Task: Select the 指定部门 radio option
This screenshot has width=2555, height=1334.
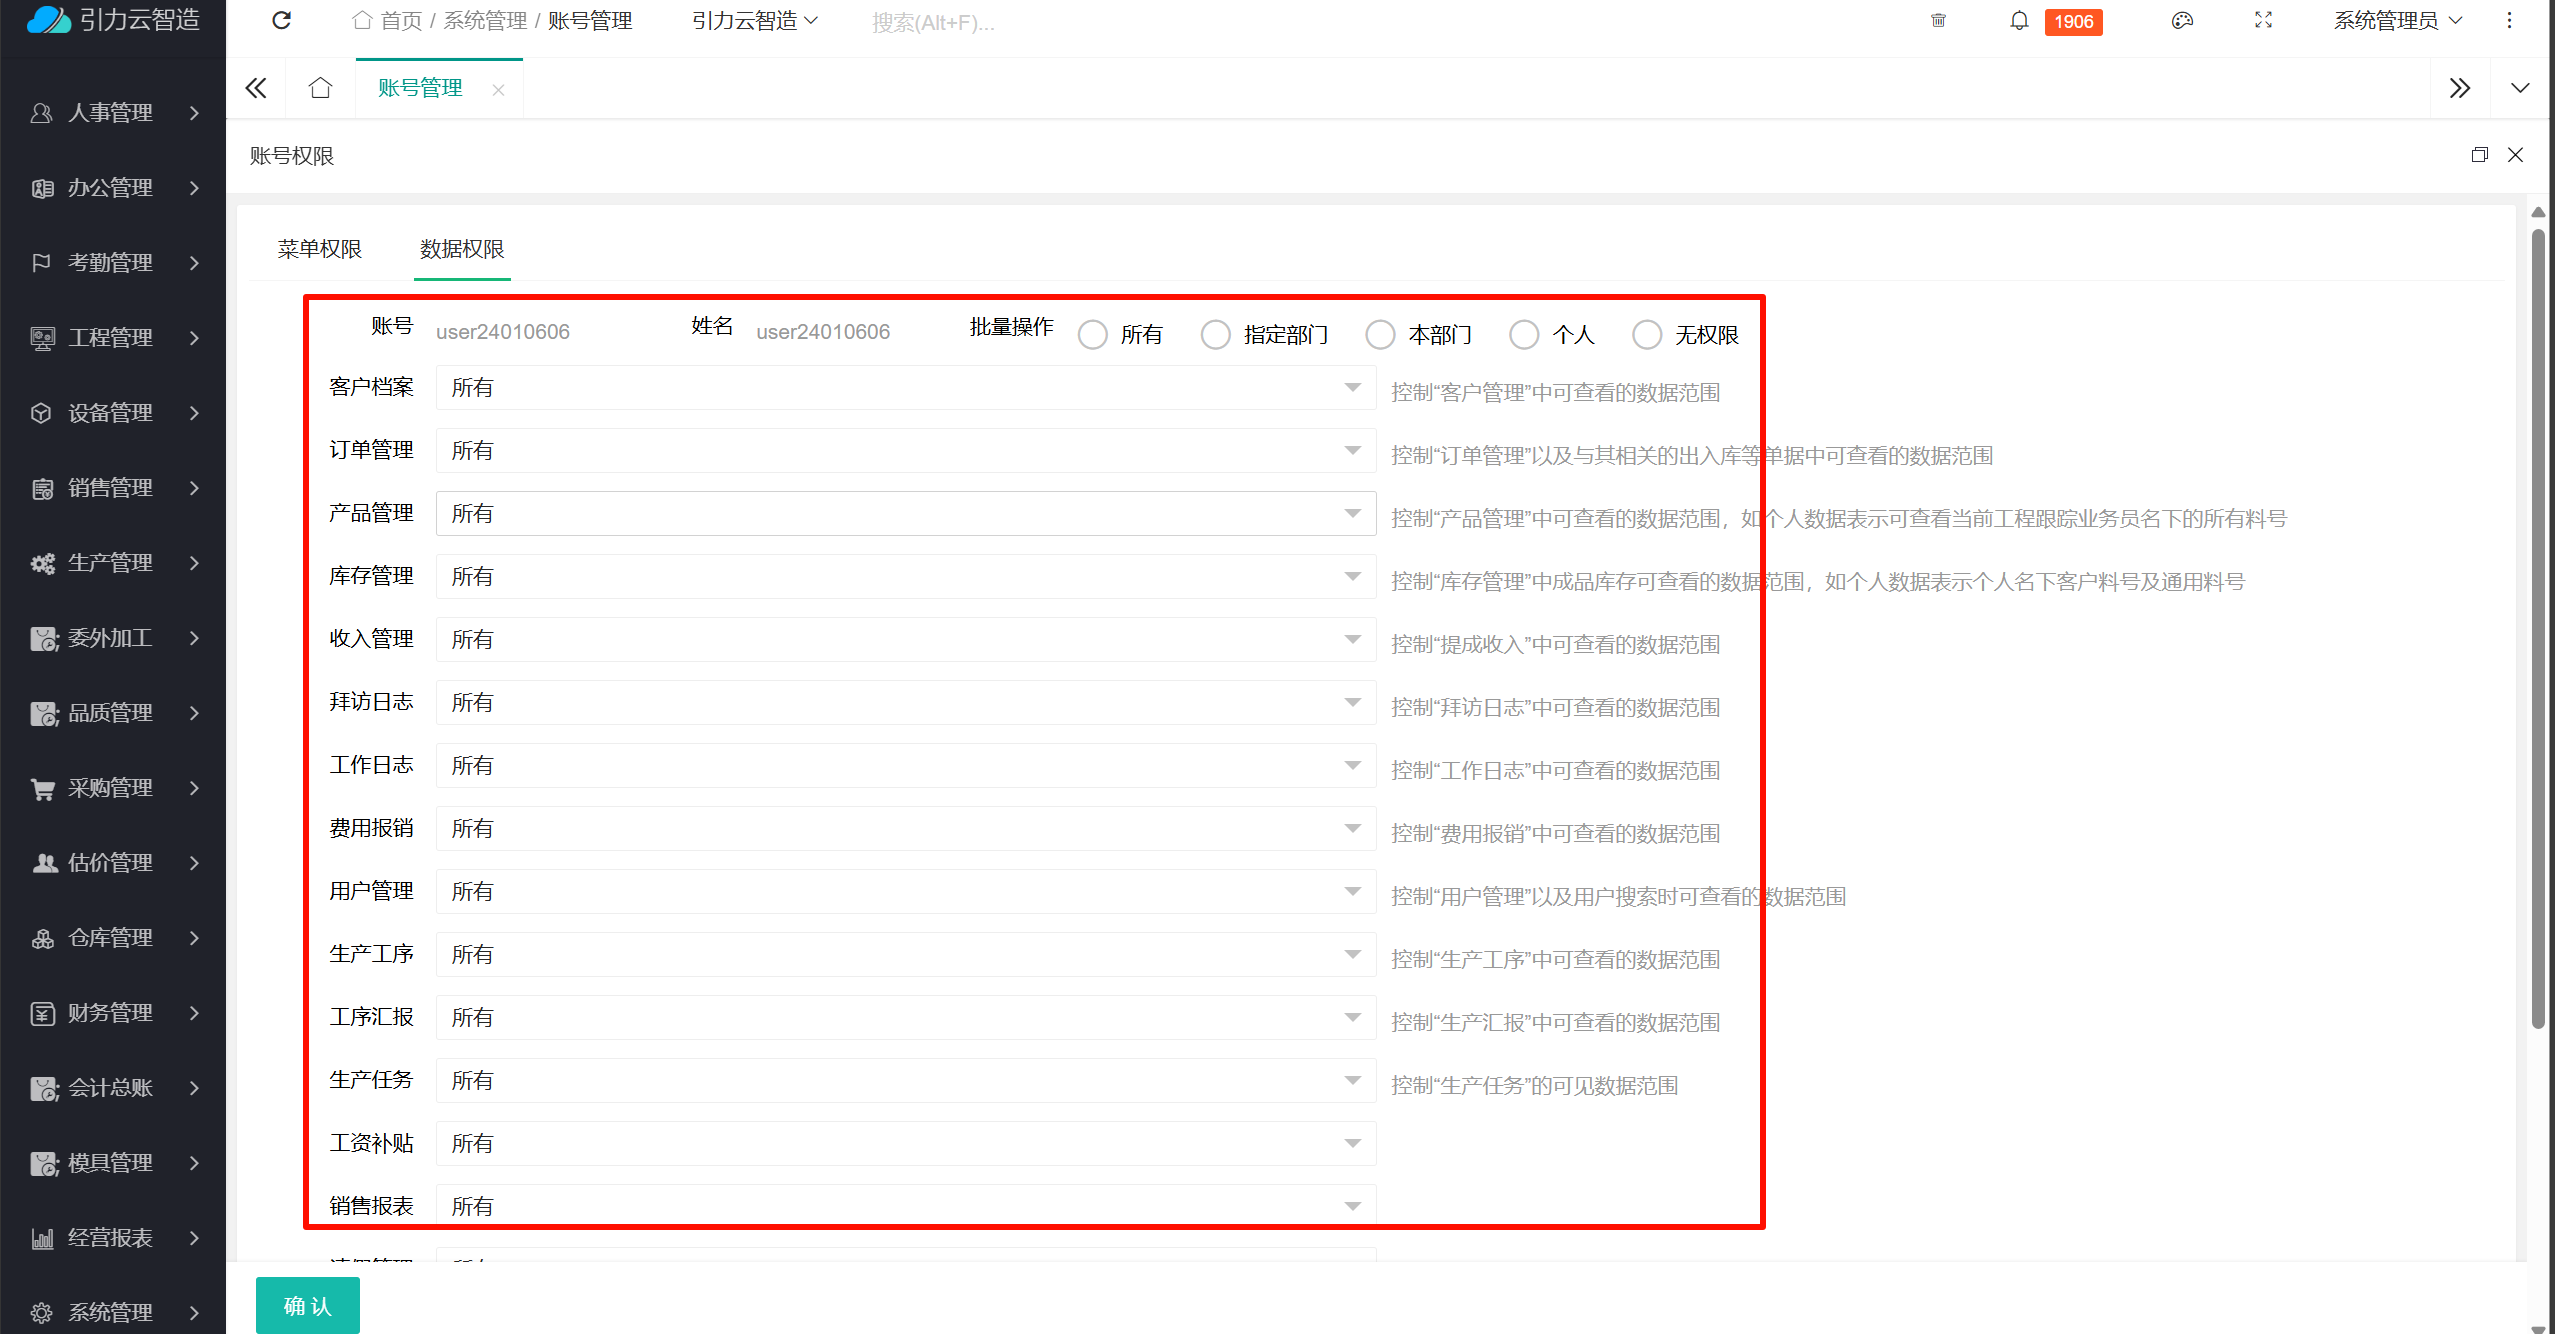Action: click(1216, 335)
